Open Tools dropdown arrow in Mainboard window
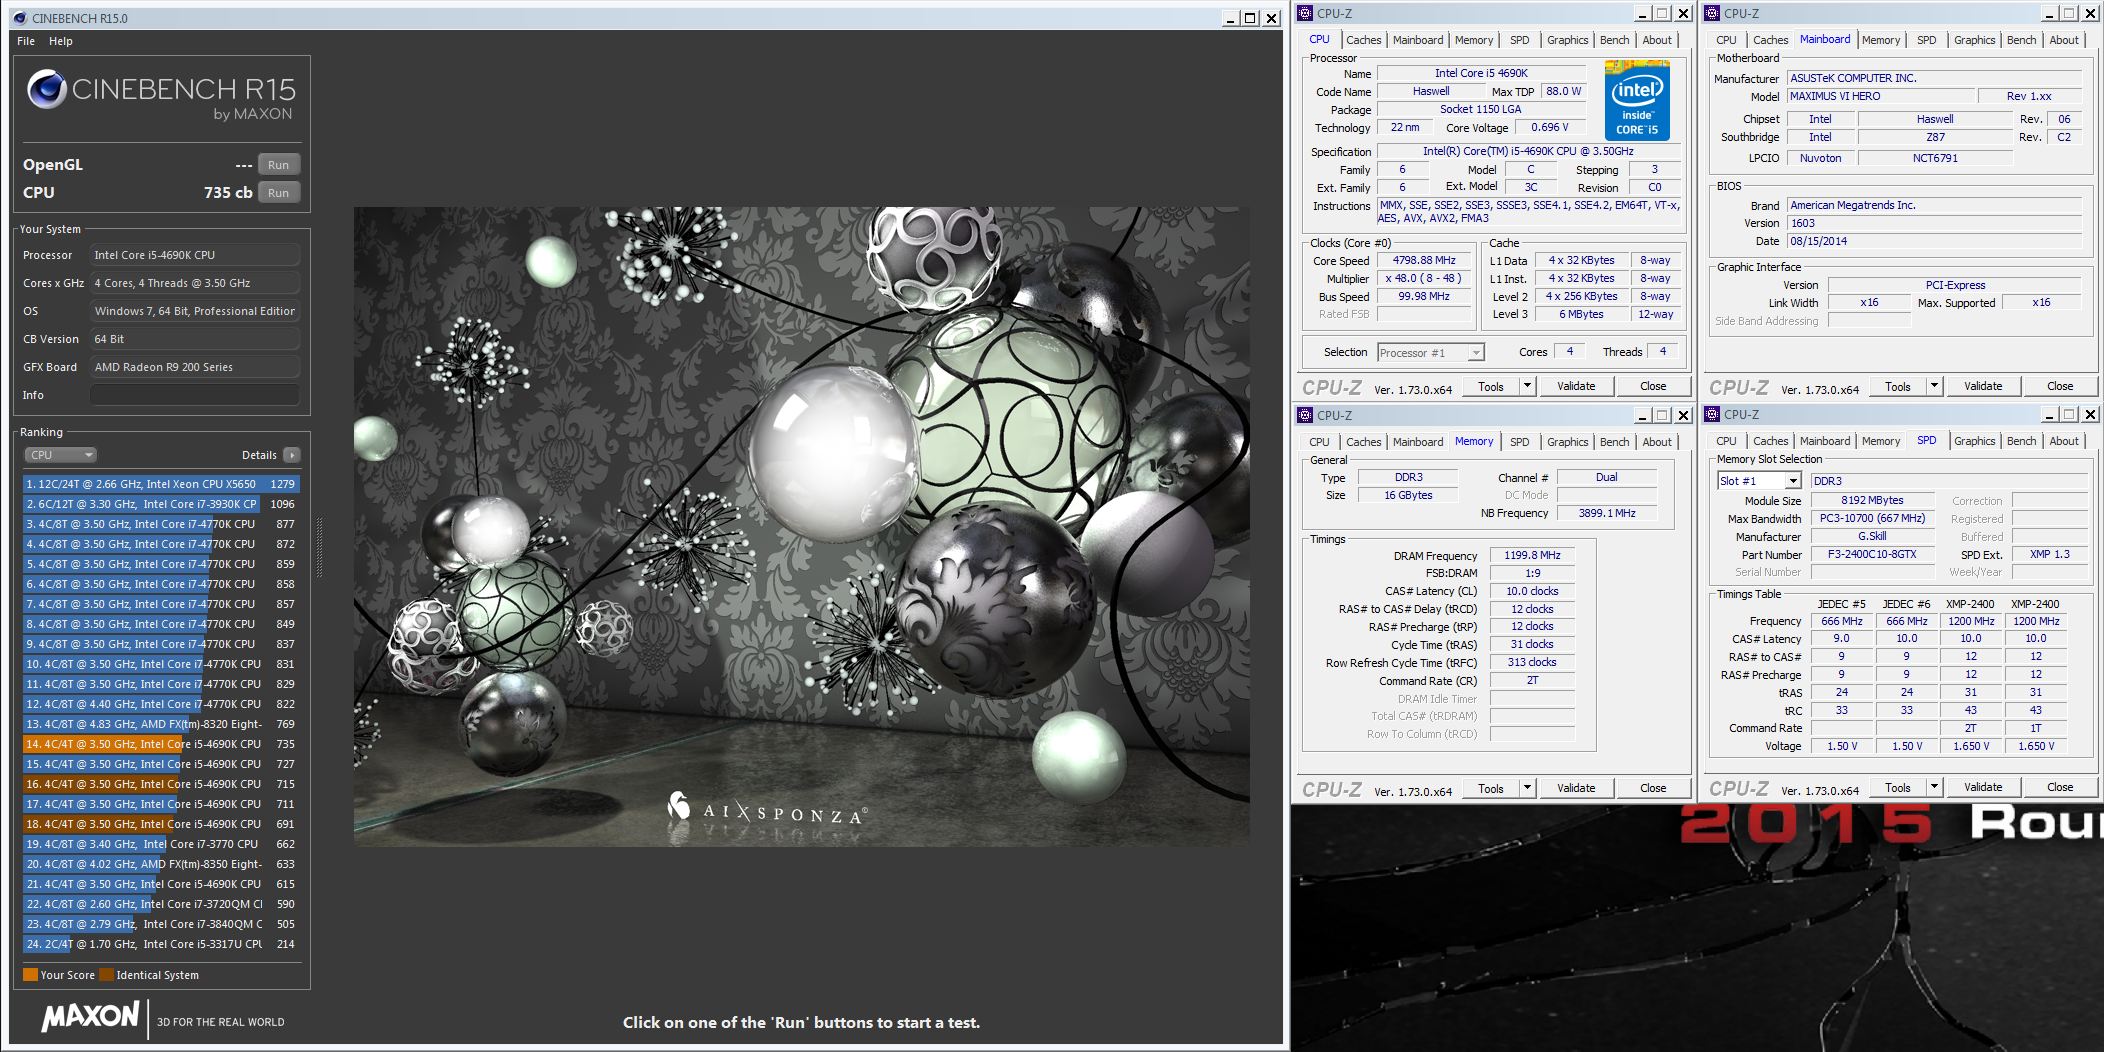 [x=1934, y=386]
